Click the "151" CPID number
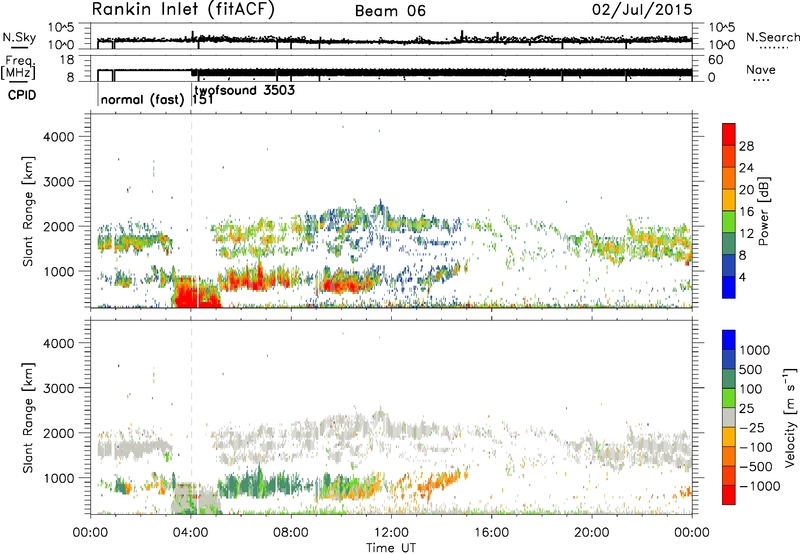 [x=203, y=99]
